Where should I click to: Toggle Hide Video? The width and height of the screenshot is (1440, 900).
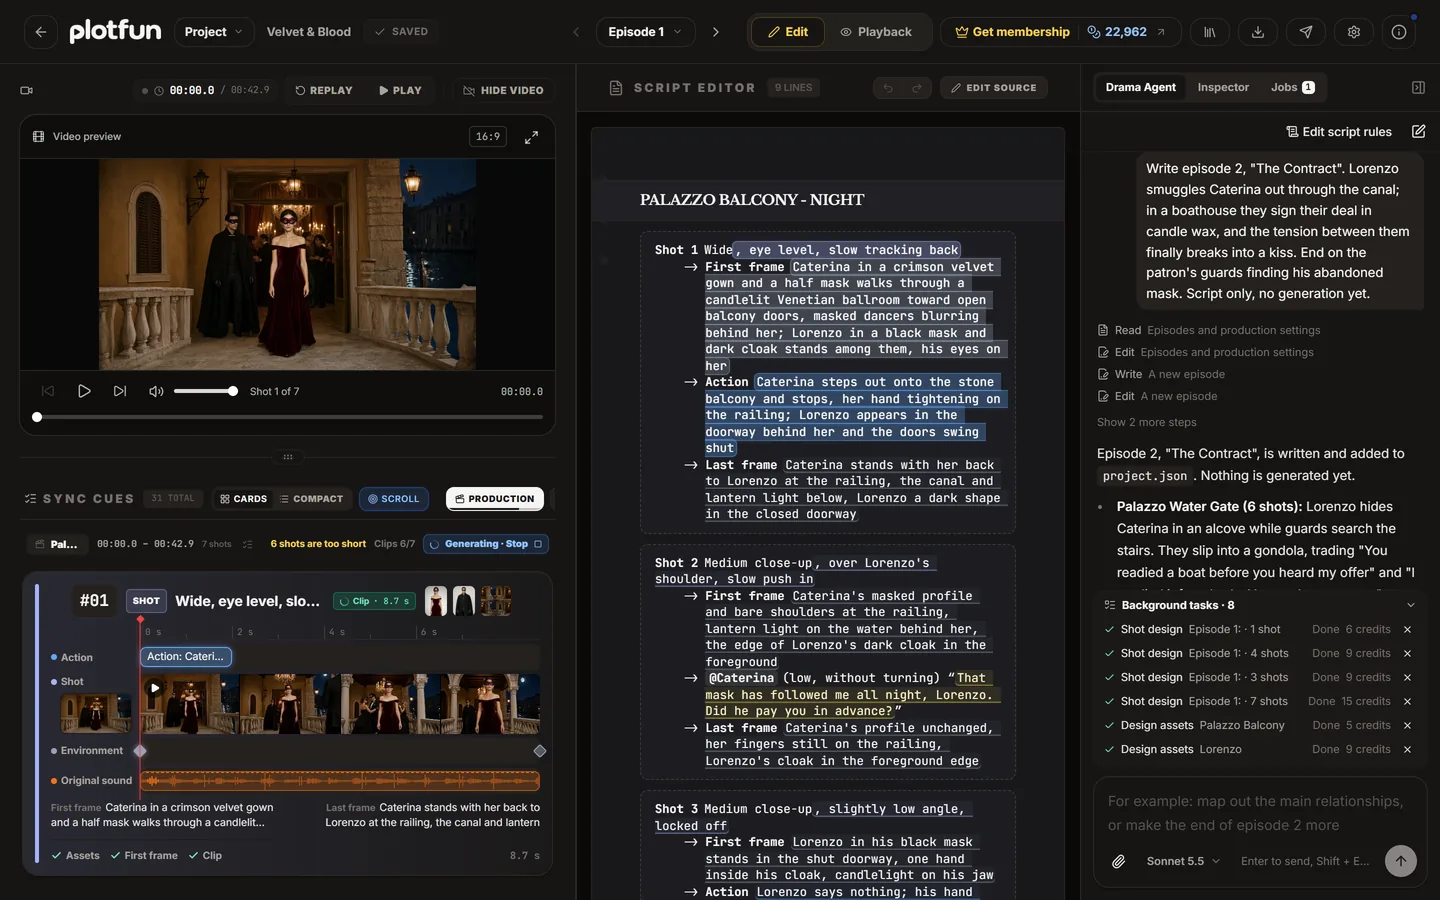(x=503, y=90)
